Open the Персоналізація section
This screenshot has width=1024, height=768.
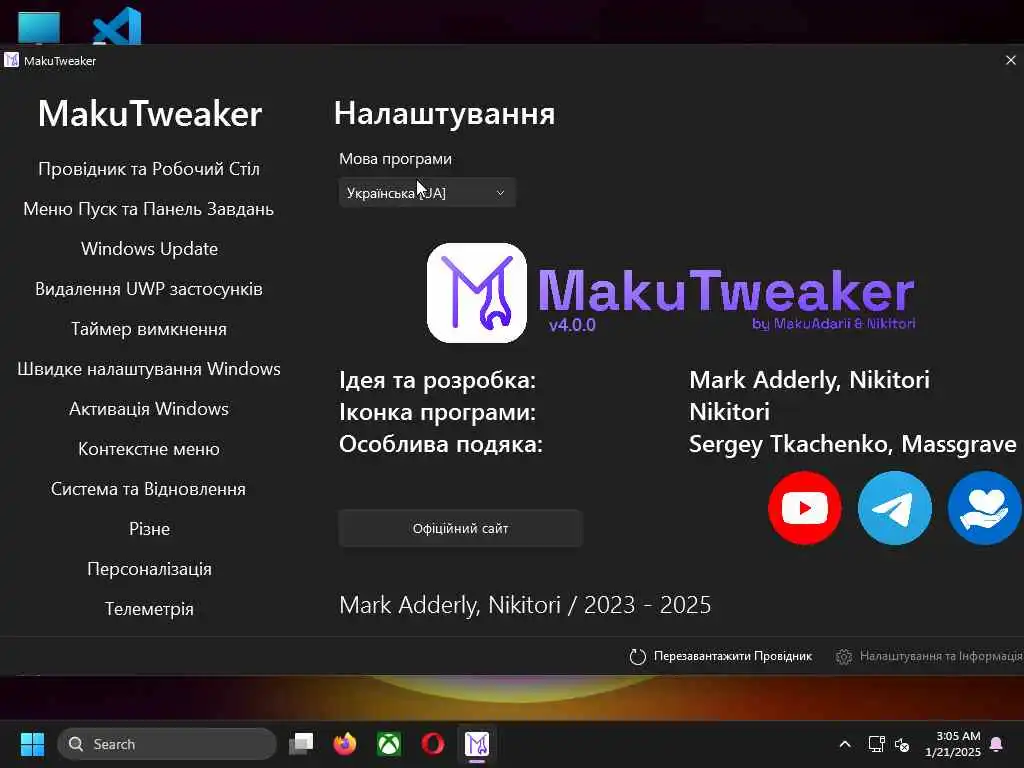[x=149, y=569]
